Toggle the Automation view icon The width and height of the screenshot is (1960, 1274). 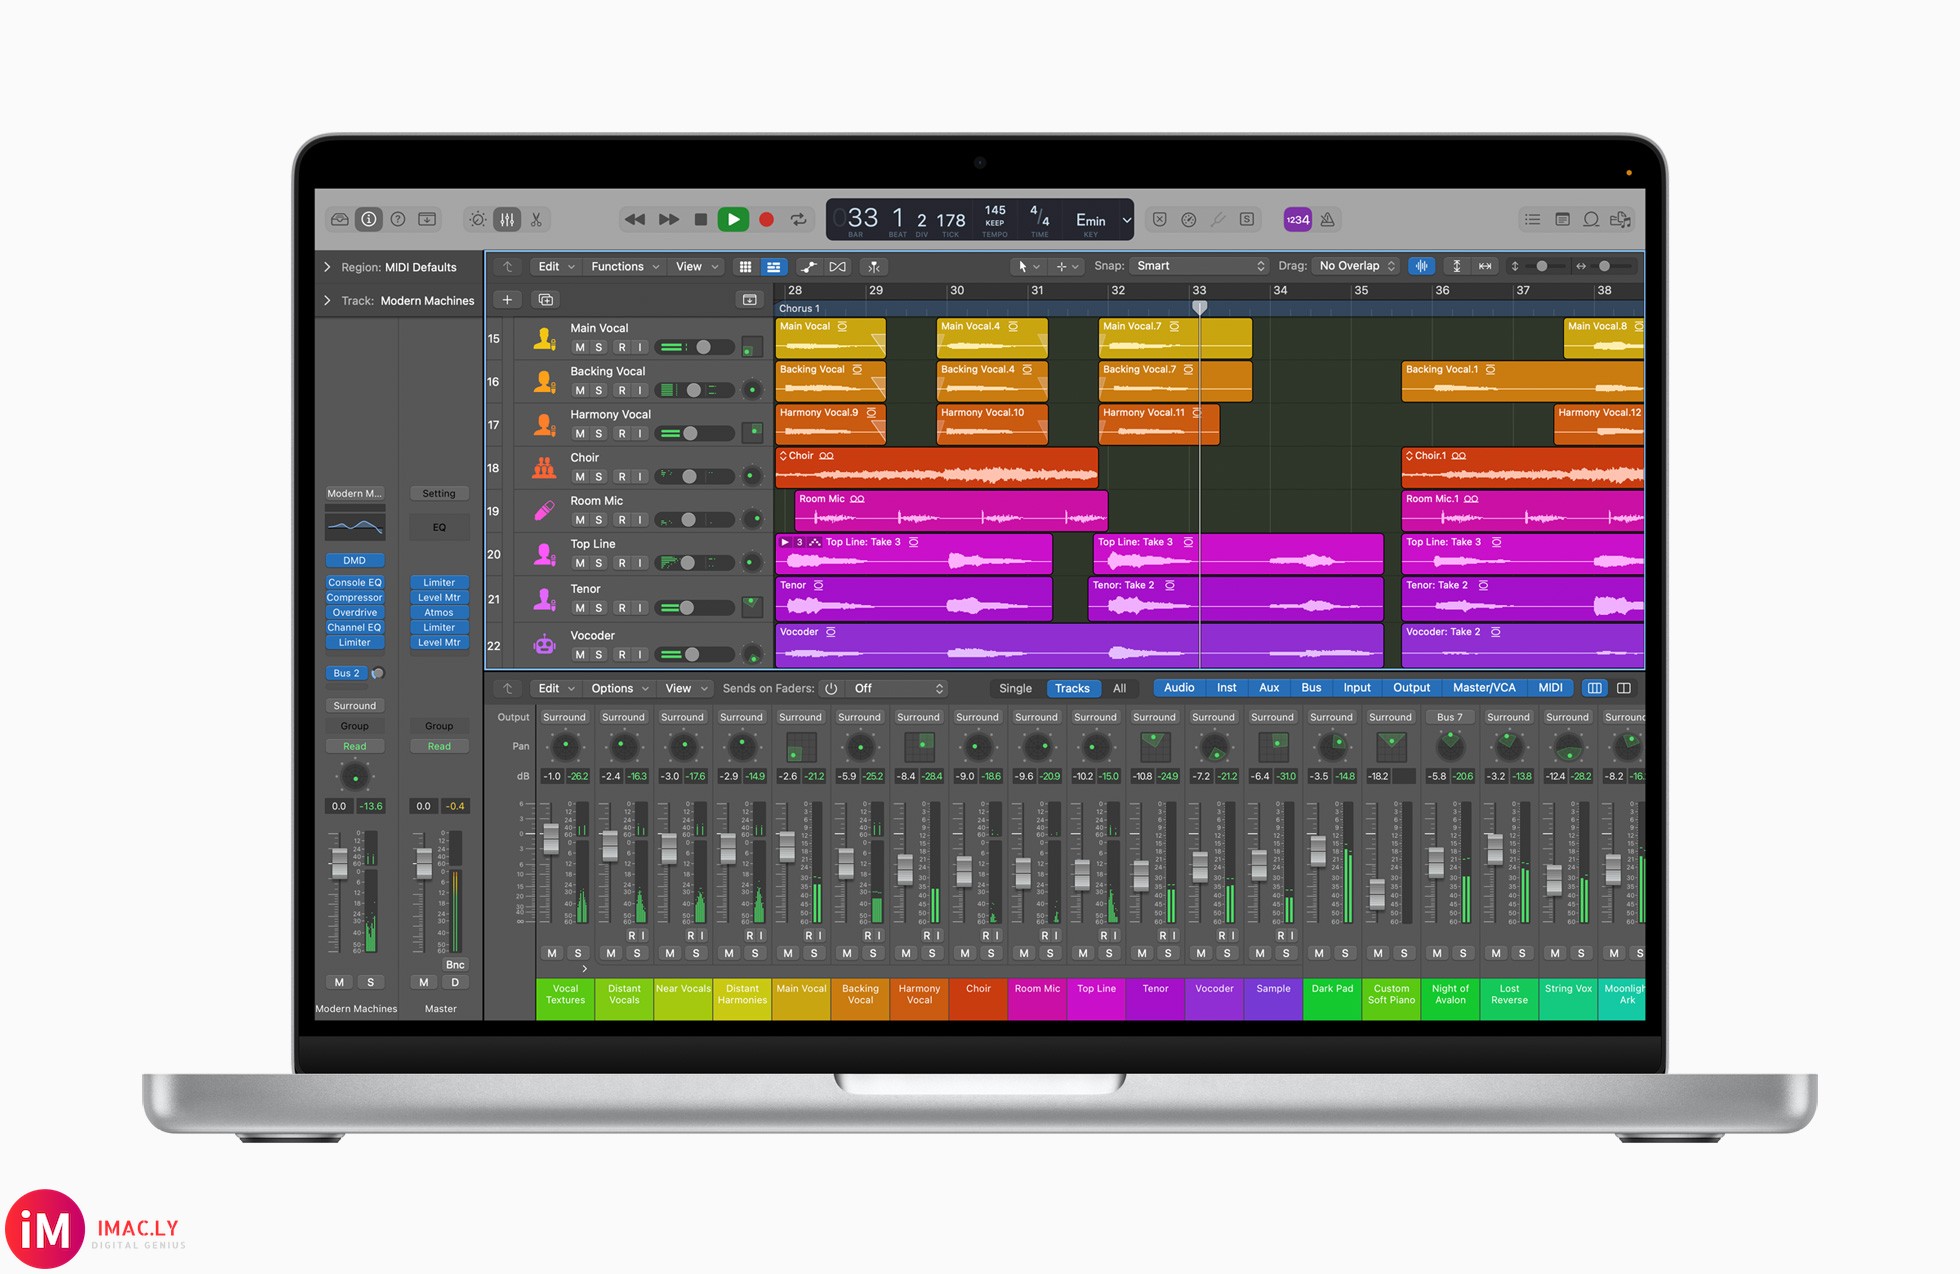pos(808,267)
